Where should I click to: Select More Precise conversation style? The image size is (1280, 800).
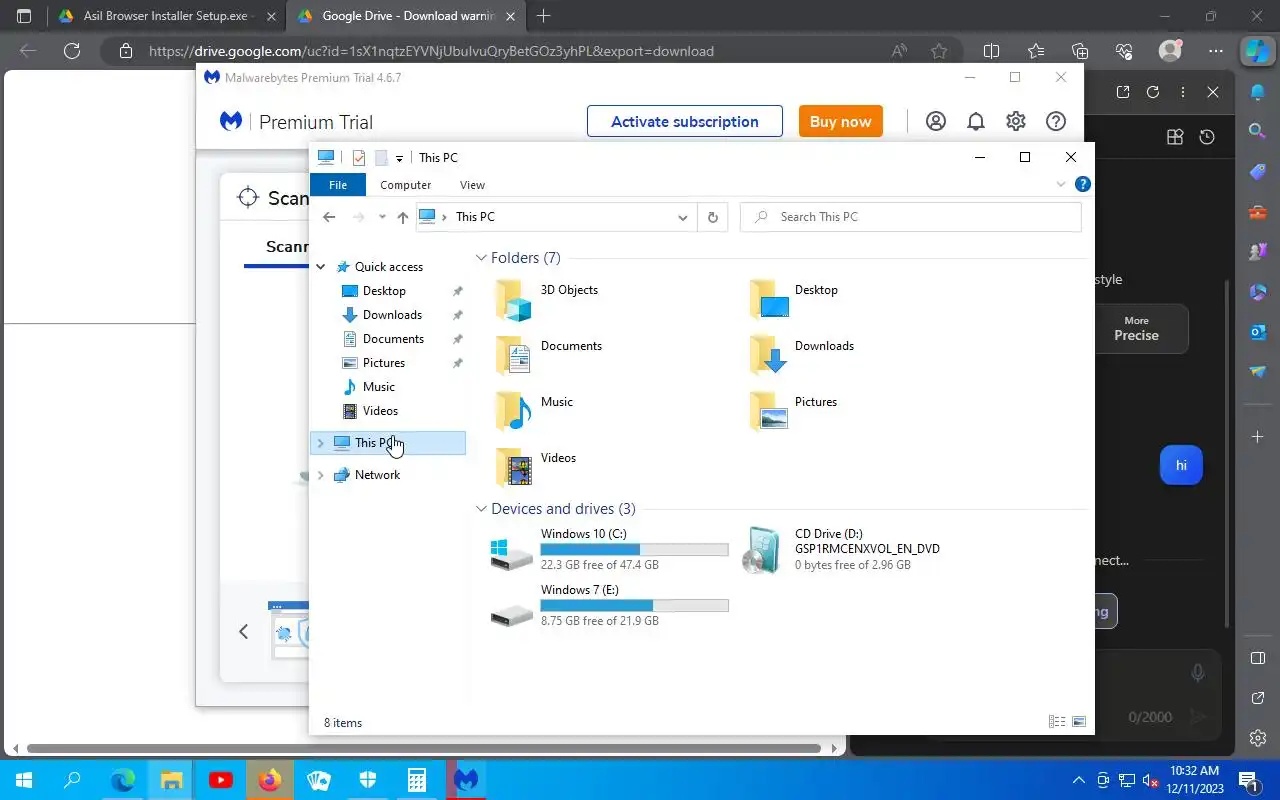(1137, 329)
